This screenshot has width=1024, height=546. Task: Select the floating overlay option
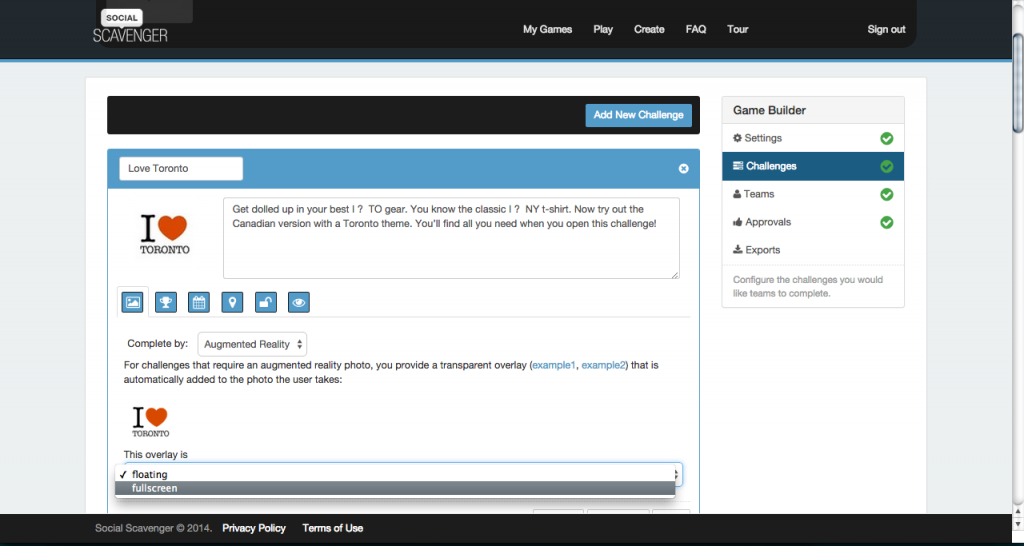pyautogui.click(x=395, y=474)
